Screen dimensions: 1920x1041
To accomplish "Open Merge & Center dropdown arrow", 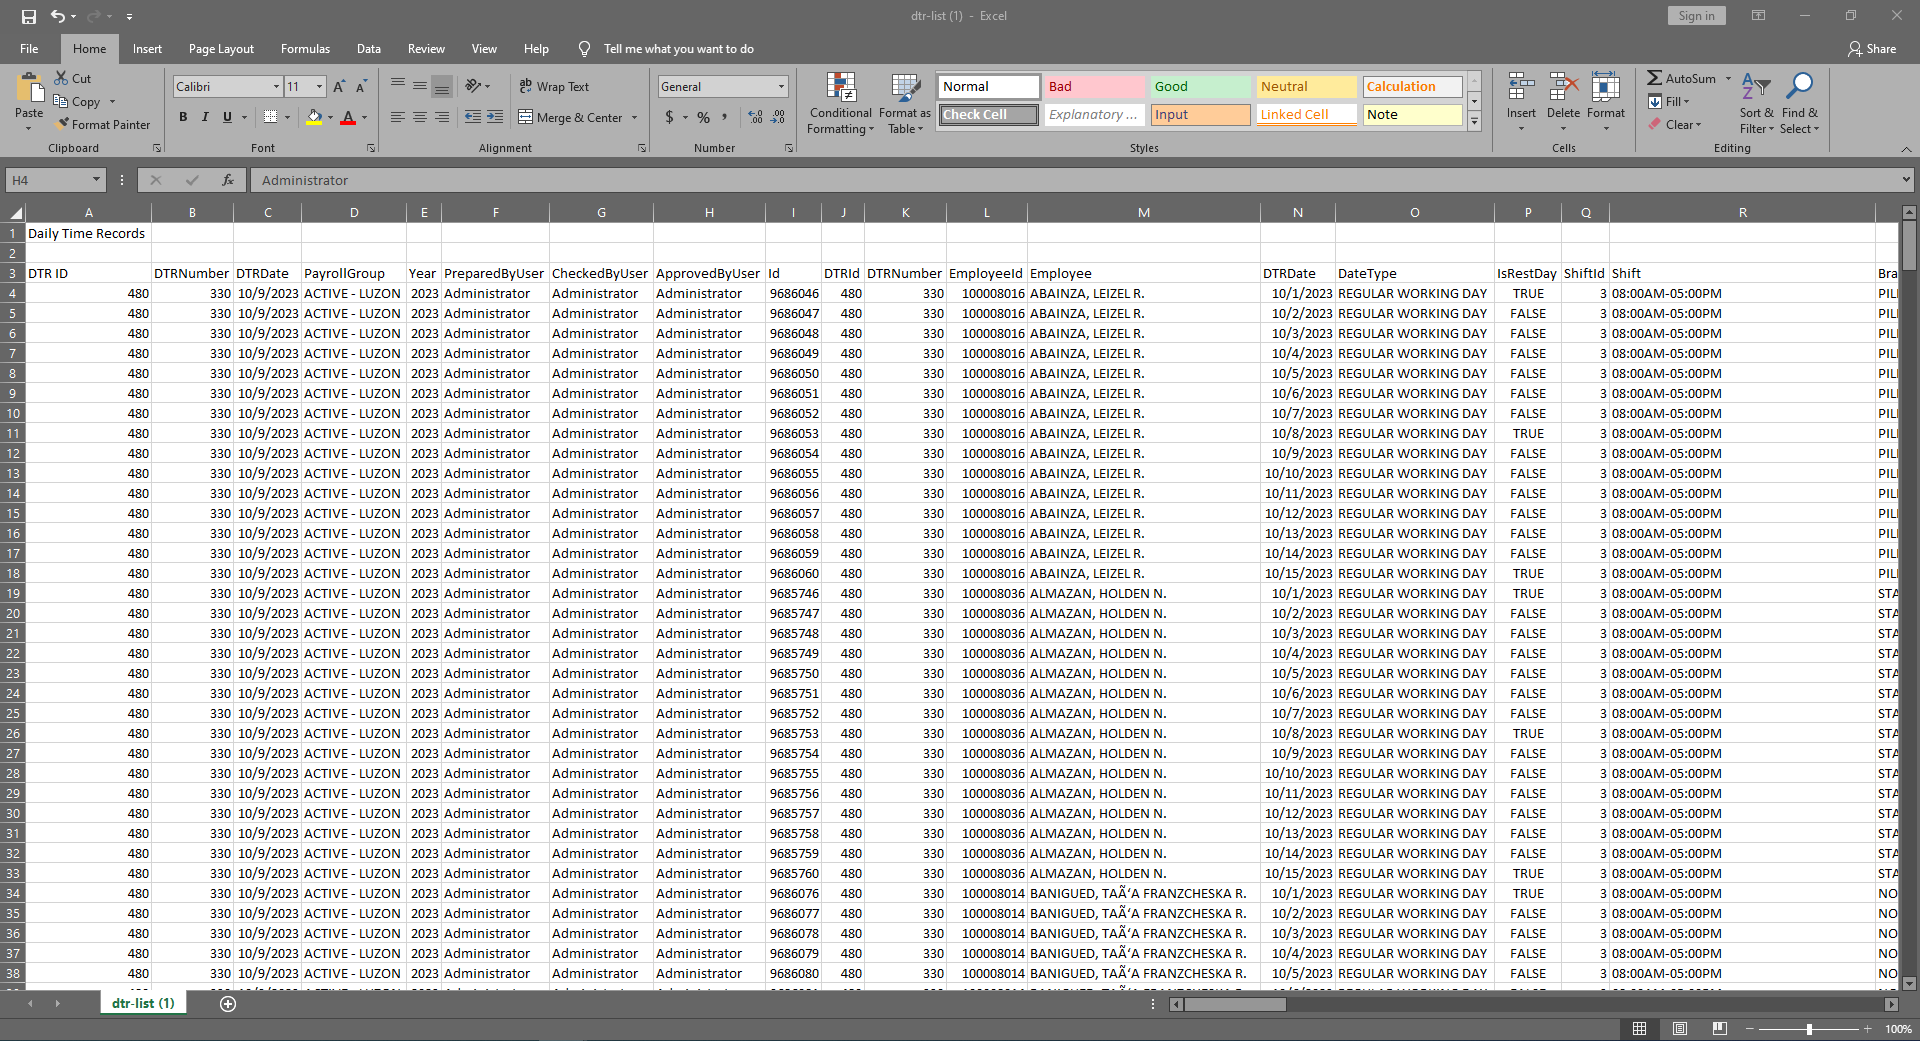I will (x=634, y=118).
